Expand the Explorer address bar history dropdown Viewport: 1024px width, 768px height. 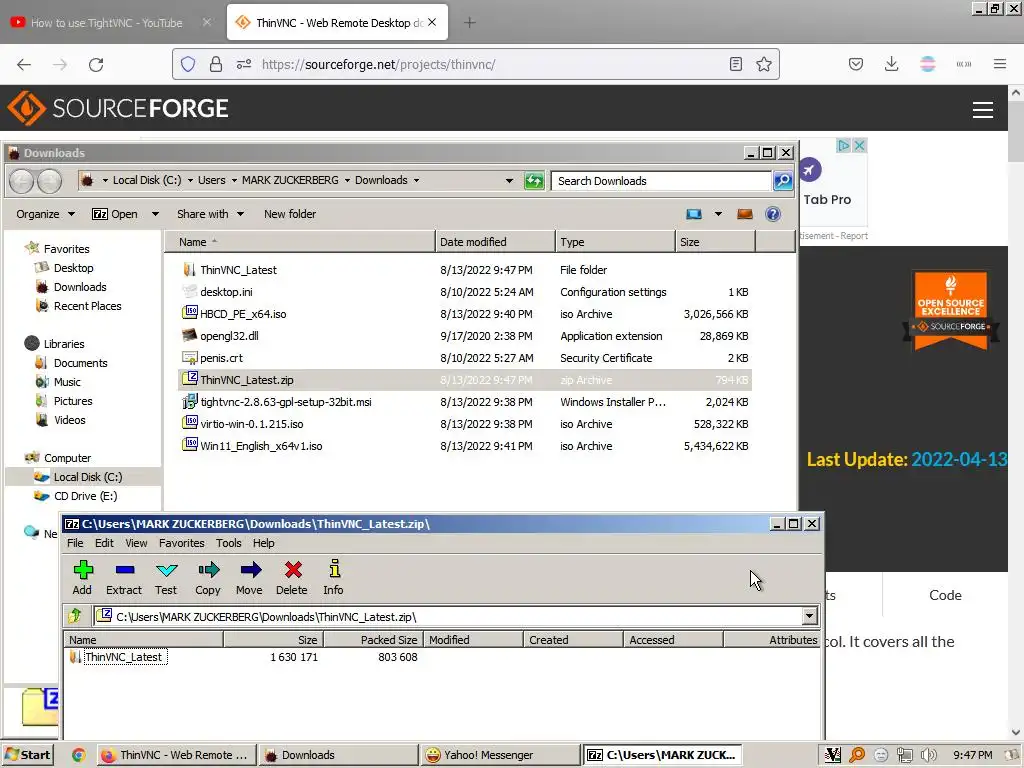pyautogui.click(x=509, y=181)
